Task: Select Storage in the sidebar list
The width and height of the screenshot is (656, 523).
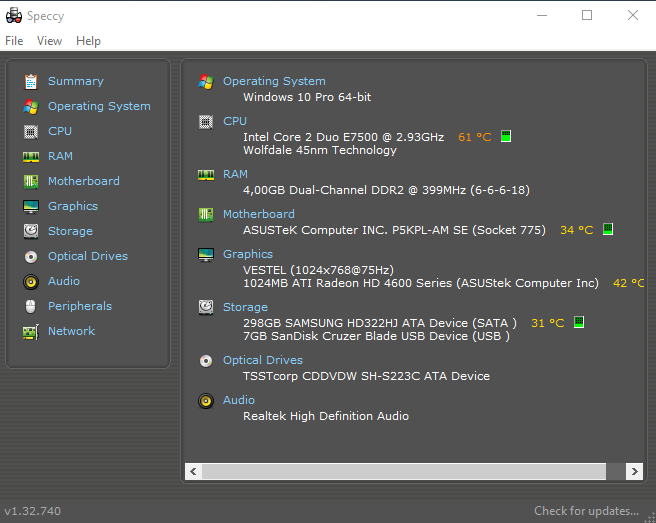Action: (70, 231)
